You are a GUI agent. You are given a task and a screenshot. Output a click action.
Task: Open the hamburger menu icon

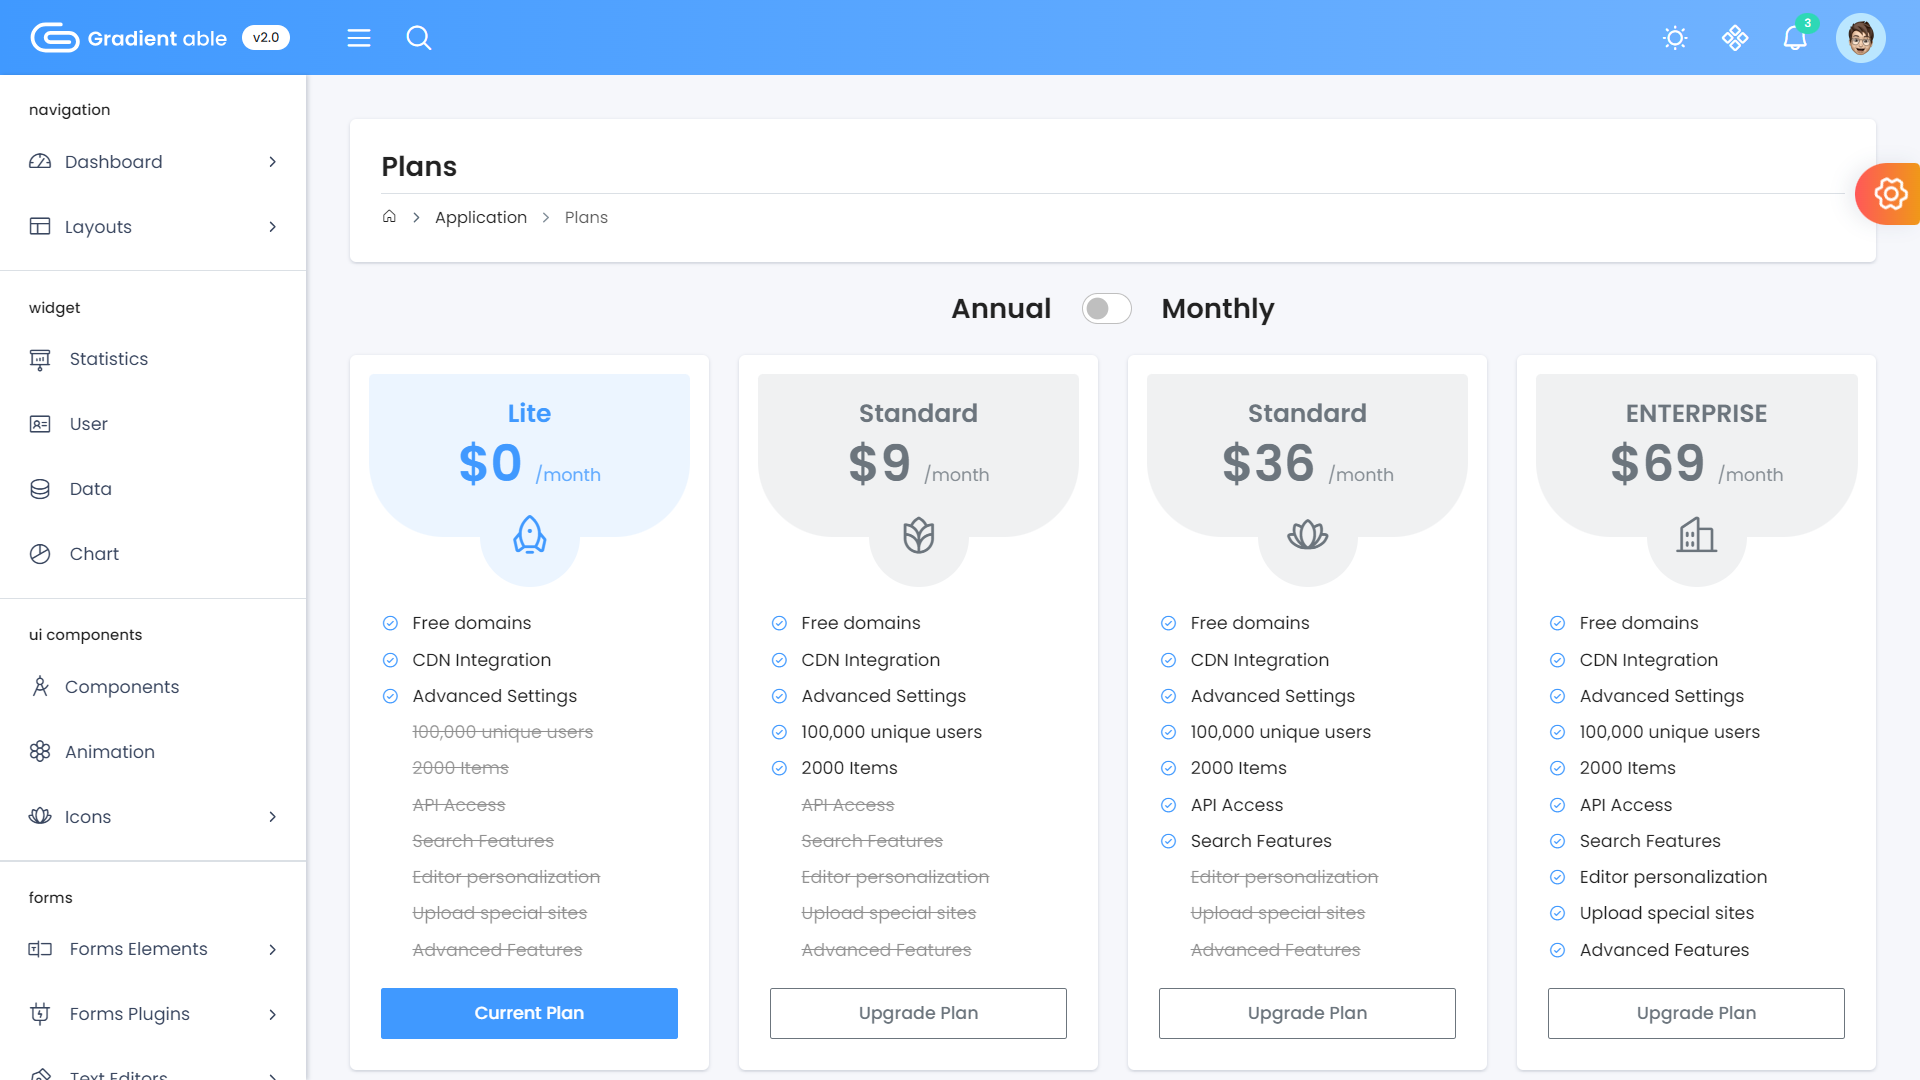[x=359, y=38]
